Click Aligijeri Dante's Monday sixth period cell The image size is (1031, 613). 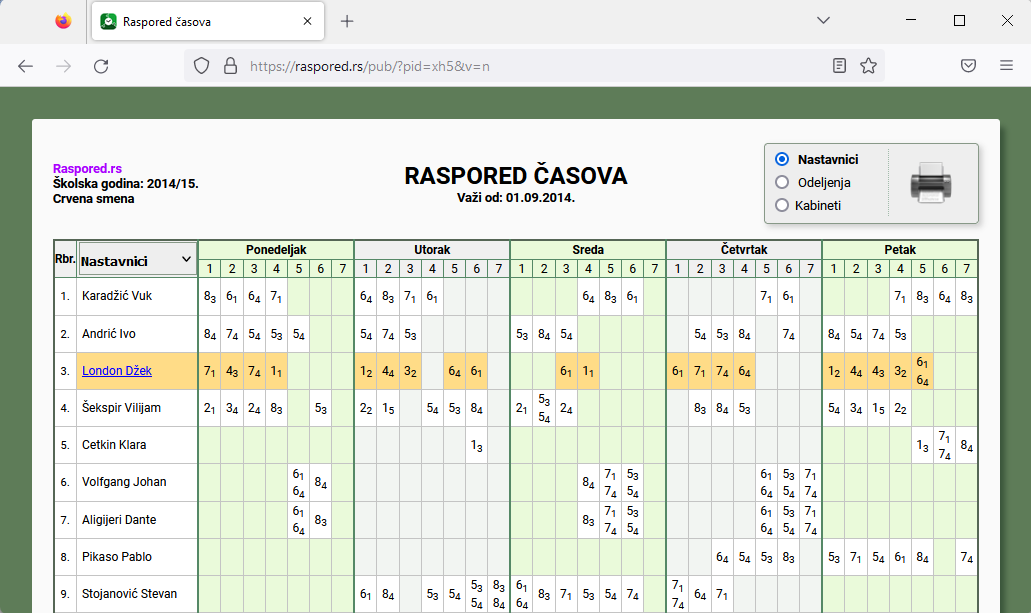pyautogui.click(x=320, y=520)
